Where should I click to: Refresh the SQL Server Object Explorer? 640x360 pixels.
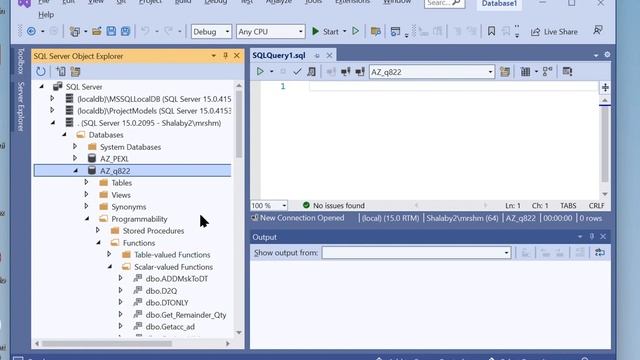[x=40, y=72]
